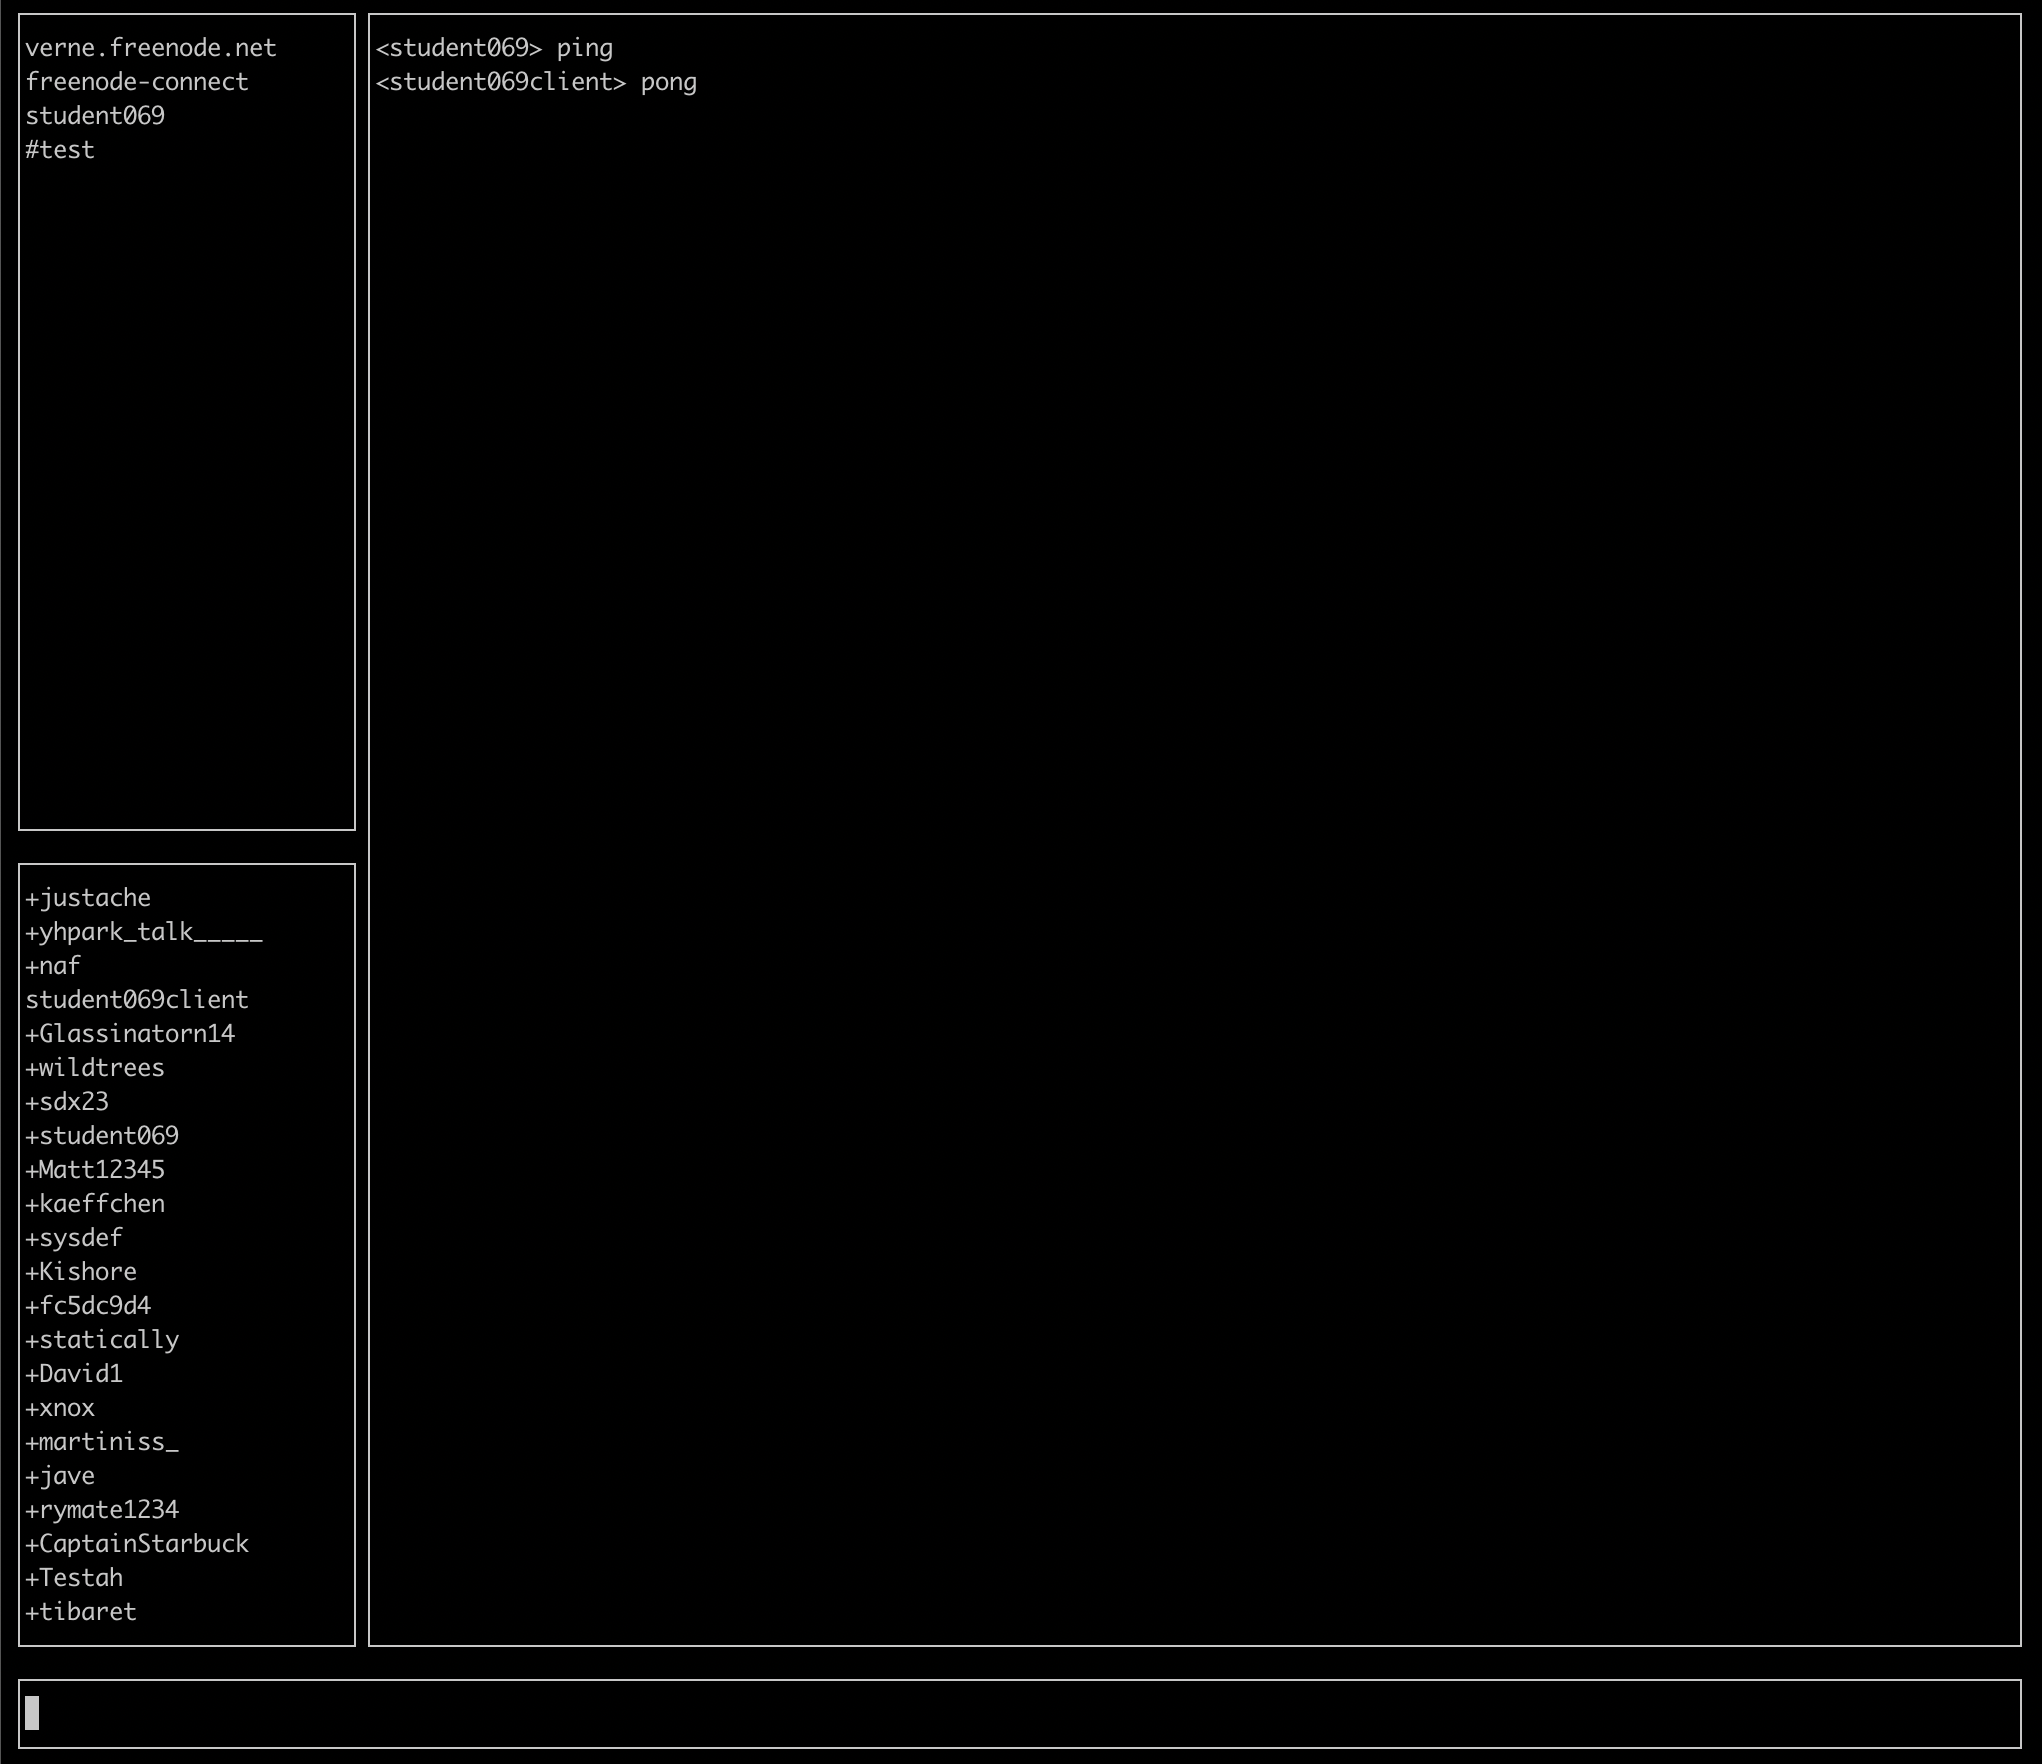The image size is (2042, 1764).
Task: Select user Matt12345 in nick list
Action: tap(95, 1170)
